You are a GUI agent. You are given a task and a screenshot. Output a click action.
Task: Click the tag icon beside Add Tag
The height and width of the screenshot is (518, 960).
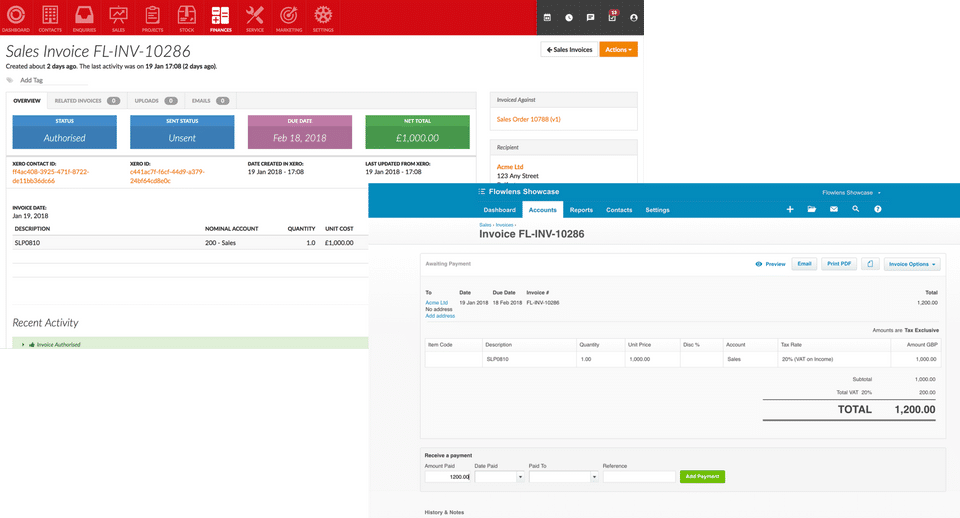point(10,80)
